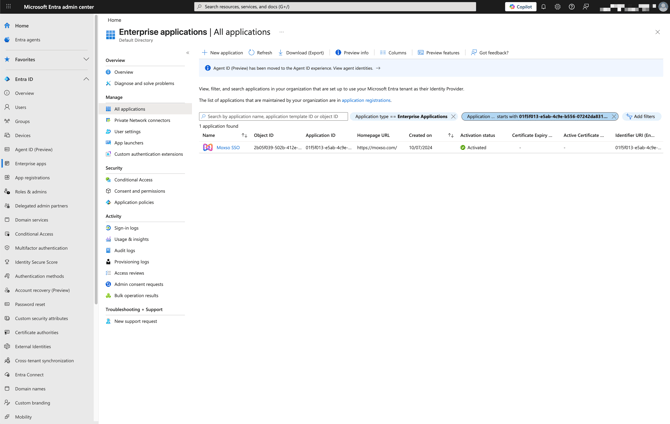This screenshot has width=670, height=424.
Task: Open the Copilot assistant
Action: 520,7
